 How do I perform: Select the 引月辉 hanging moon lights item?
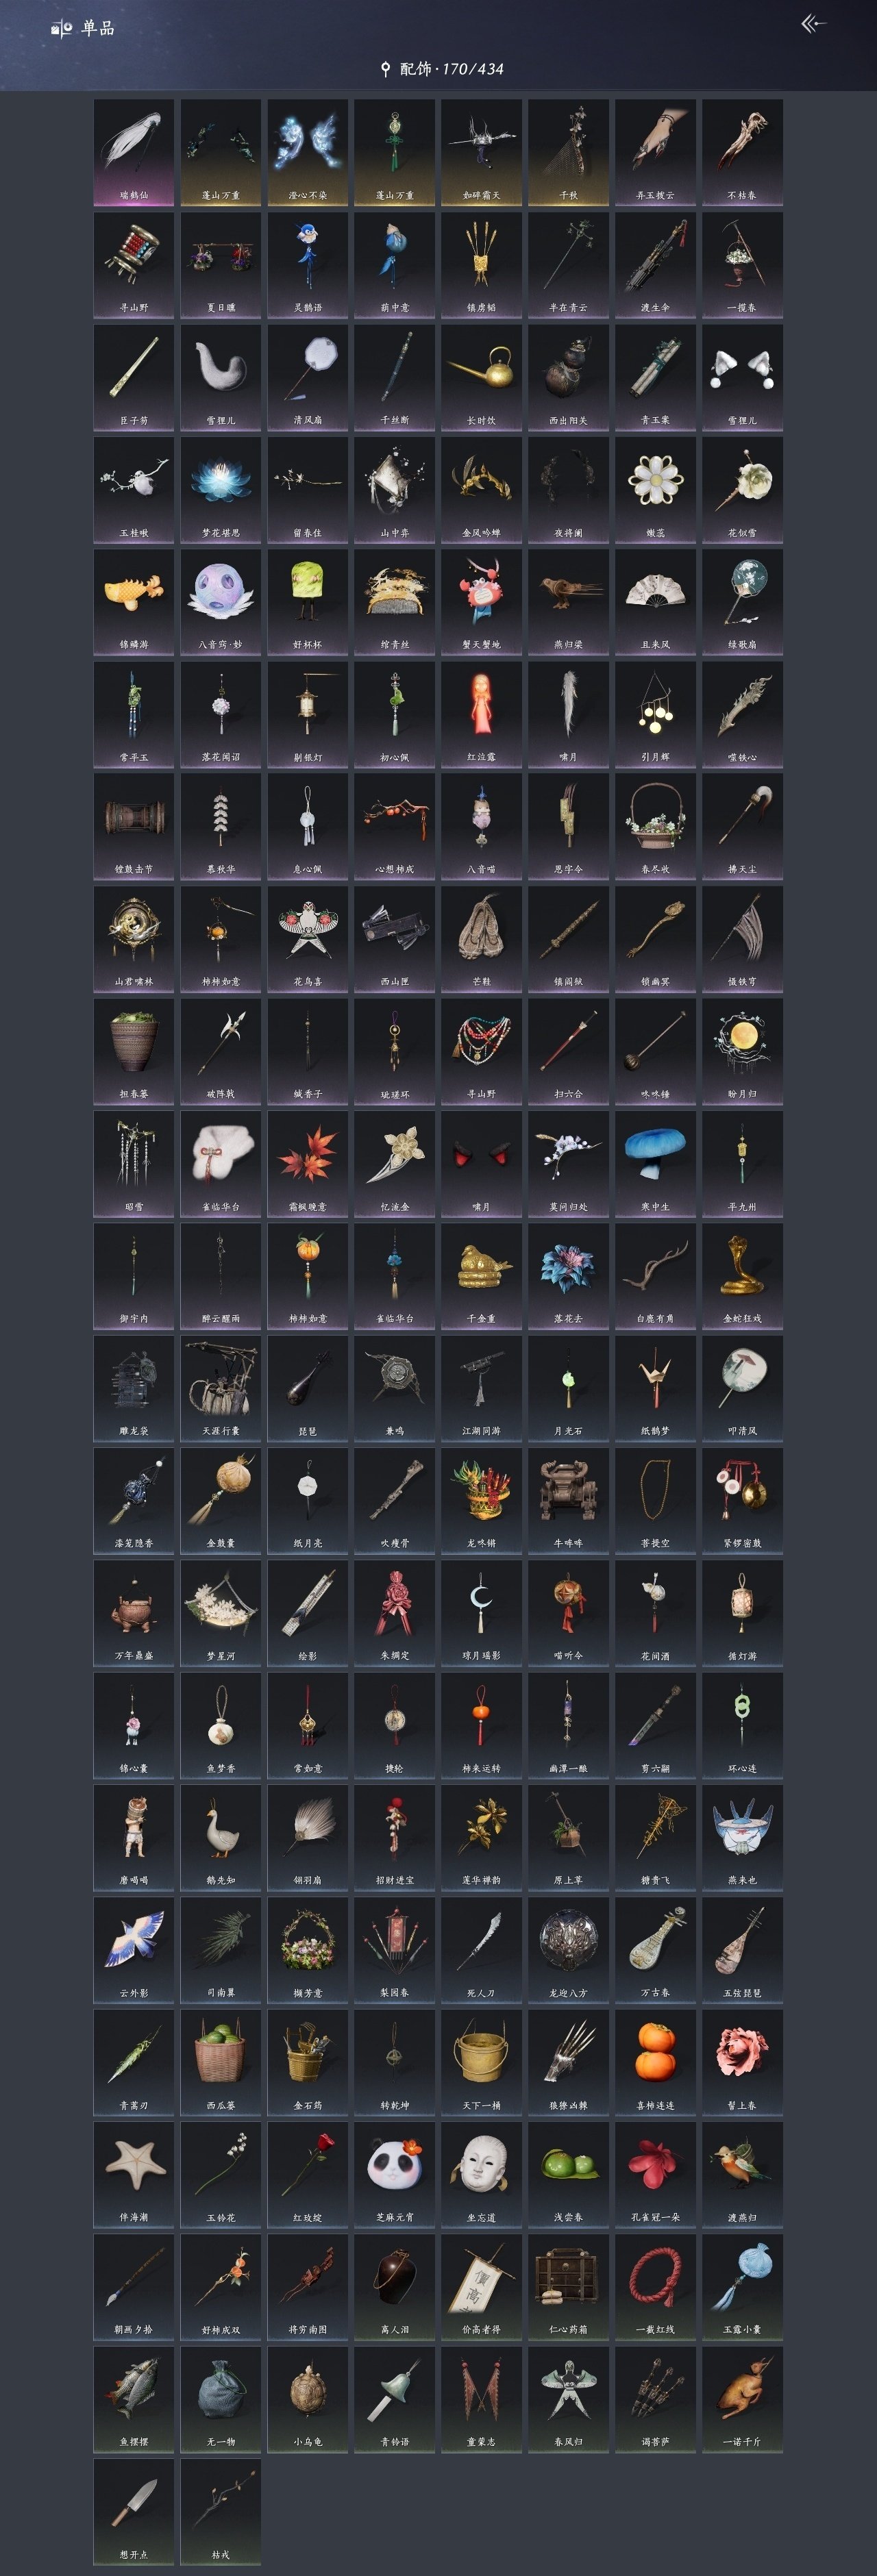[x=655, y=714]
